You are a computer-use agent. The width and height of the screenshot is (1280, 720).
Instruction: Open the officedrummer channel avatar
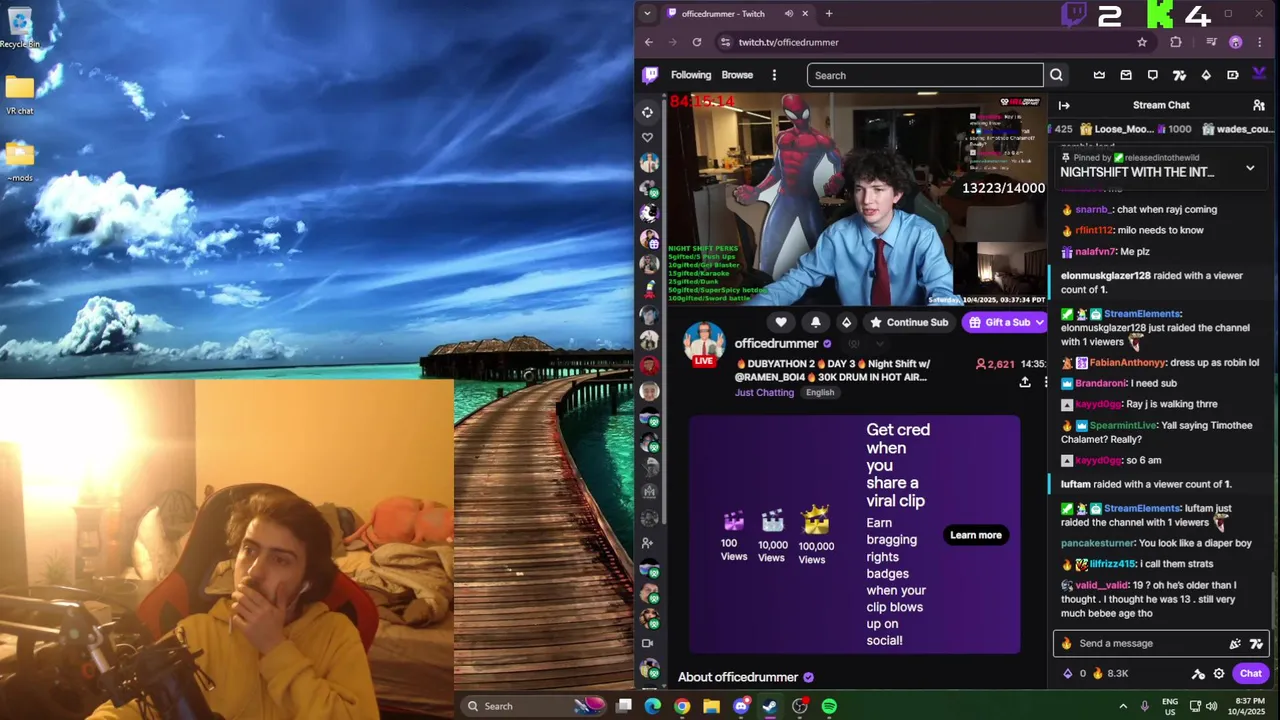pyautogui.click(x=704, y=344)
